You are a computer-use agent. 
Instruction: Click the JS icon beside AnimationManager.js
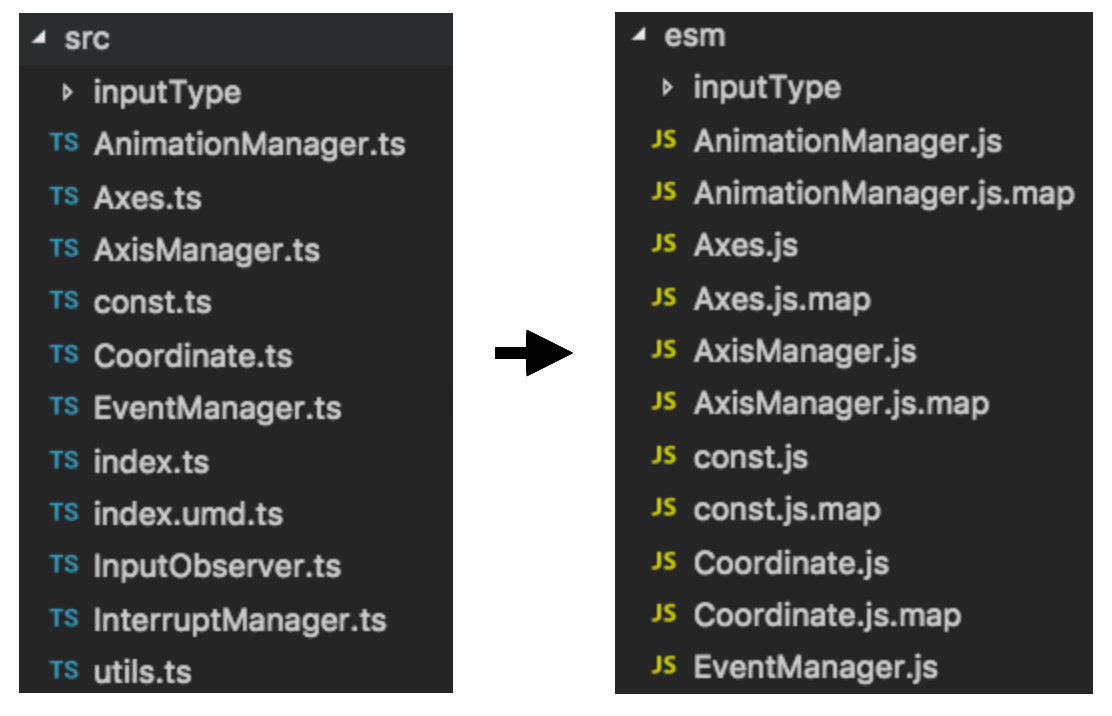663,140
